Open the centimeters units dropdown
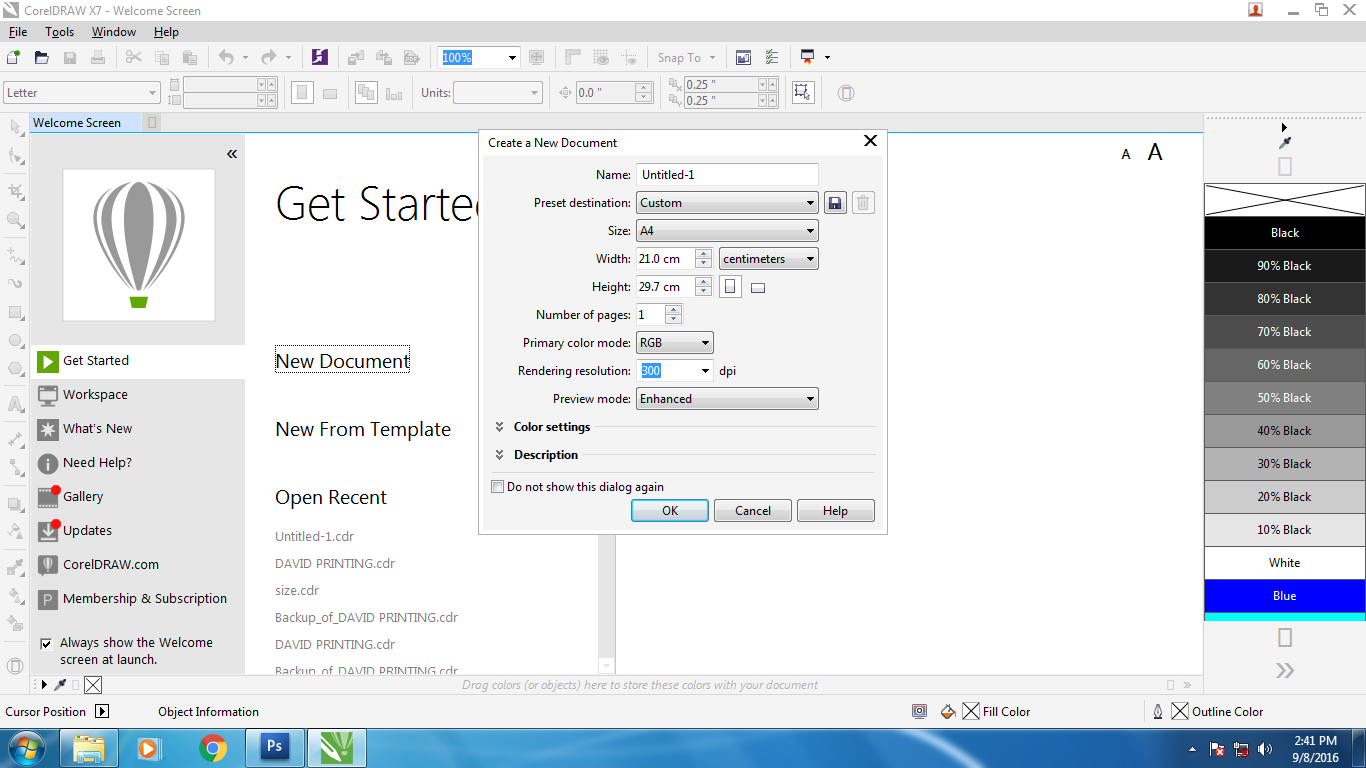The image size is (1366, 768). [768, 259]
